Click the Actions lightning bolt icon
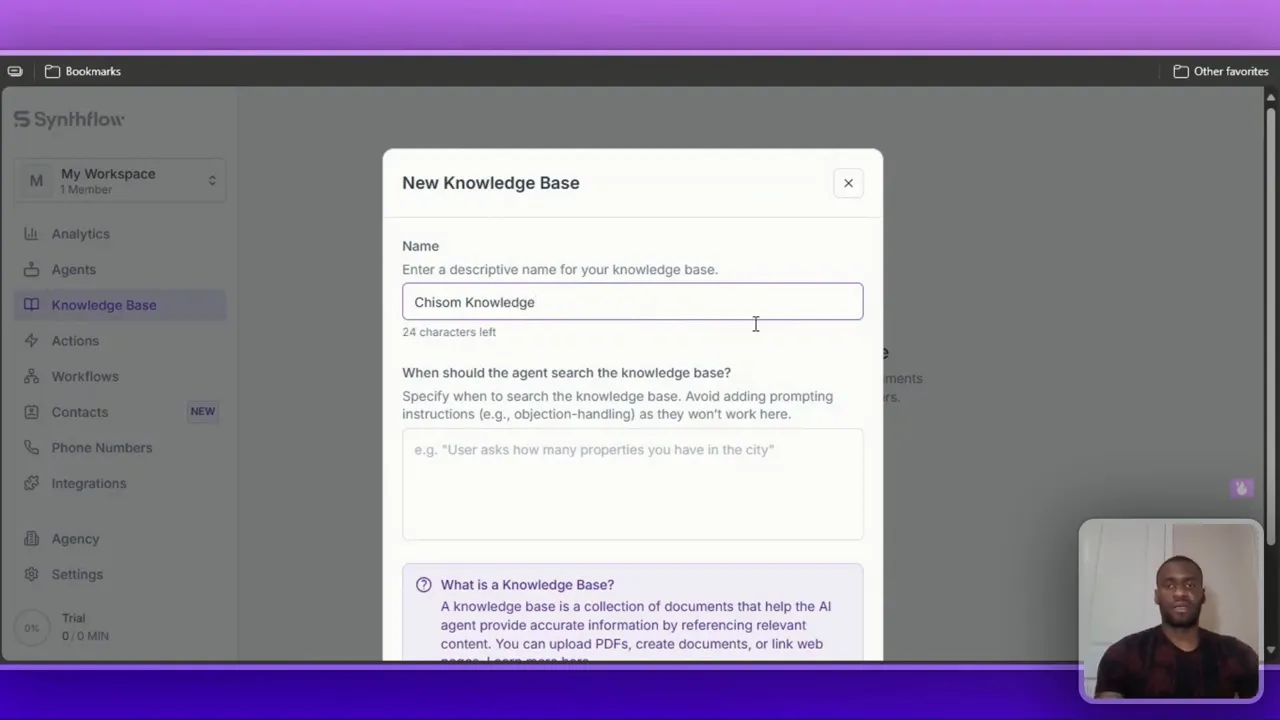The height and width of the screenshot is (720, 1280). click(x=31, y=341)
